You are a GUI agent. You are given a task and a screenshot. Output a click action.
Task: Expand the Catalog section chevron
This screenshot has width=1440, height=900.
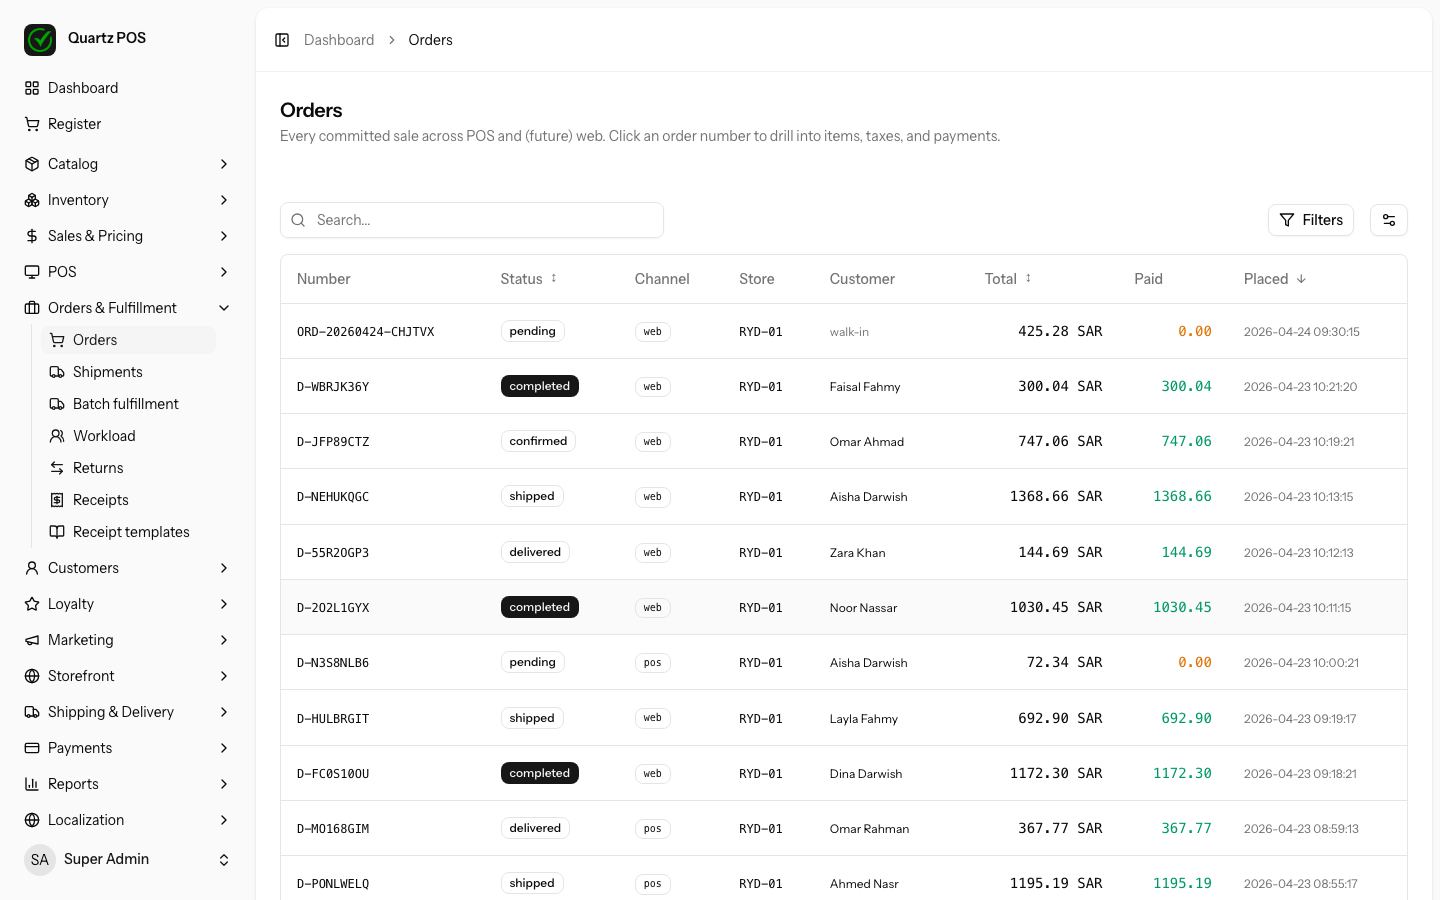tap(224, 164)
